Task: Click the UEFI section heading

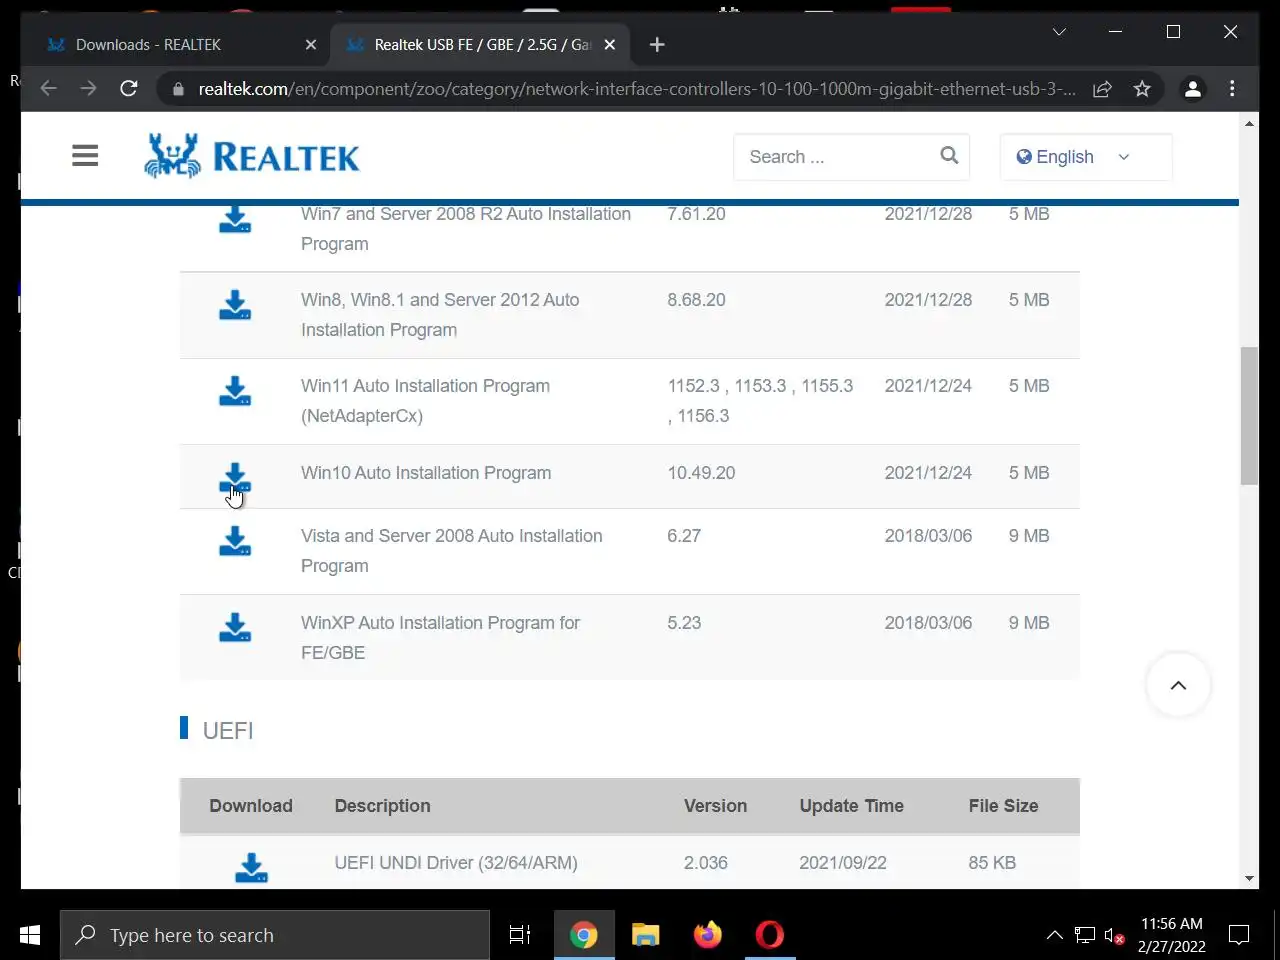Action: (228, 731)
